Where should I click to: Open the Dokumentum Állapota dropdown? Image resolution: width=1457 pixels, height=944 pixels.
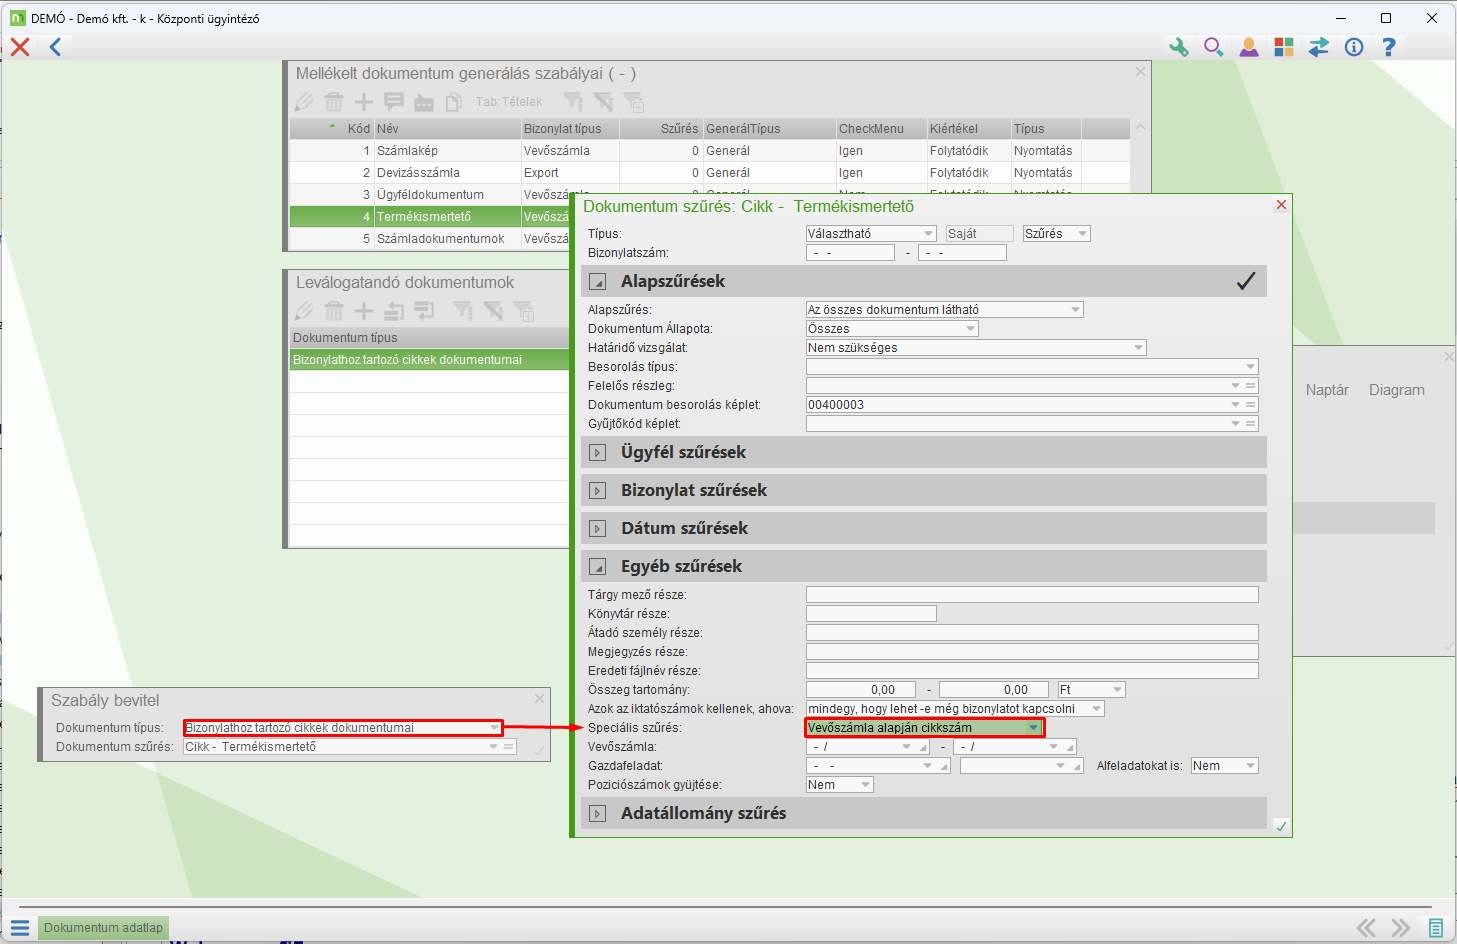pyautogui.click(x=970, y=329)
